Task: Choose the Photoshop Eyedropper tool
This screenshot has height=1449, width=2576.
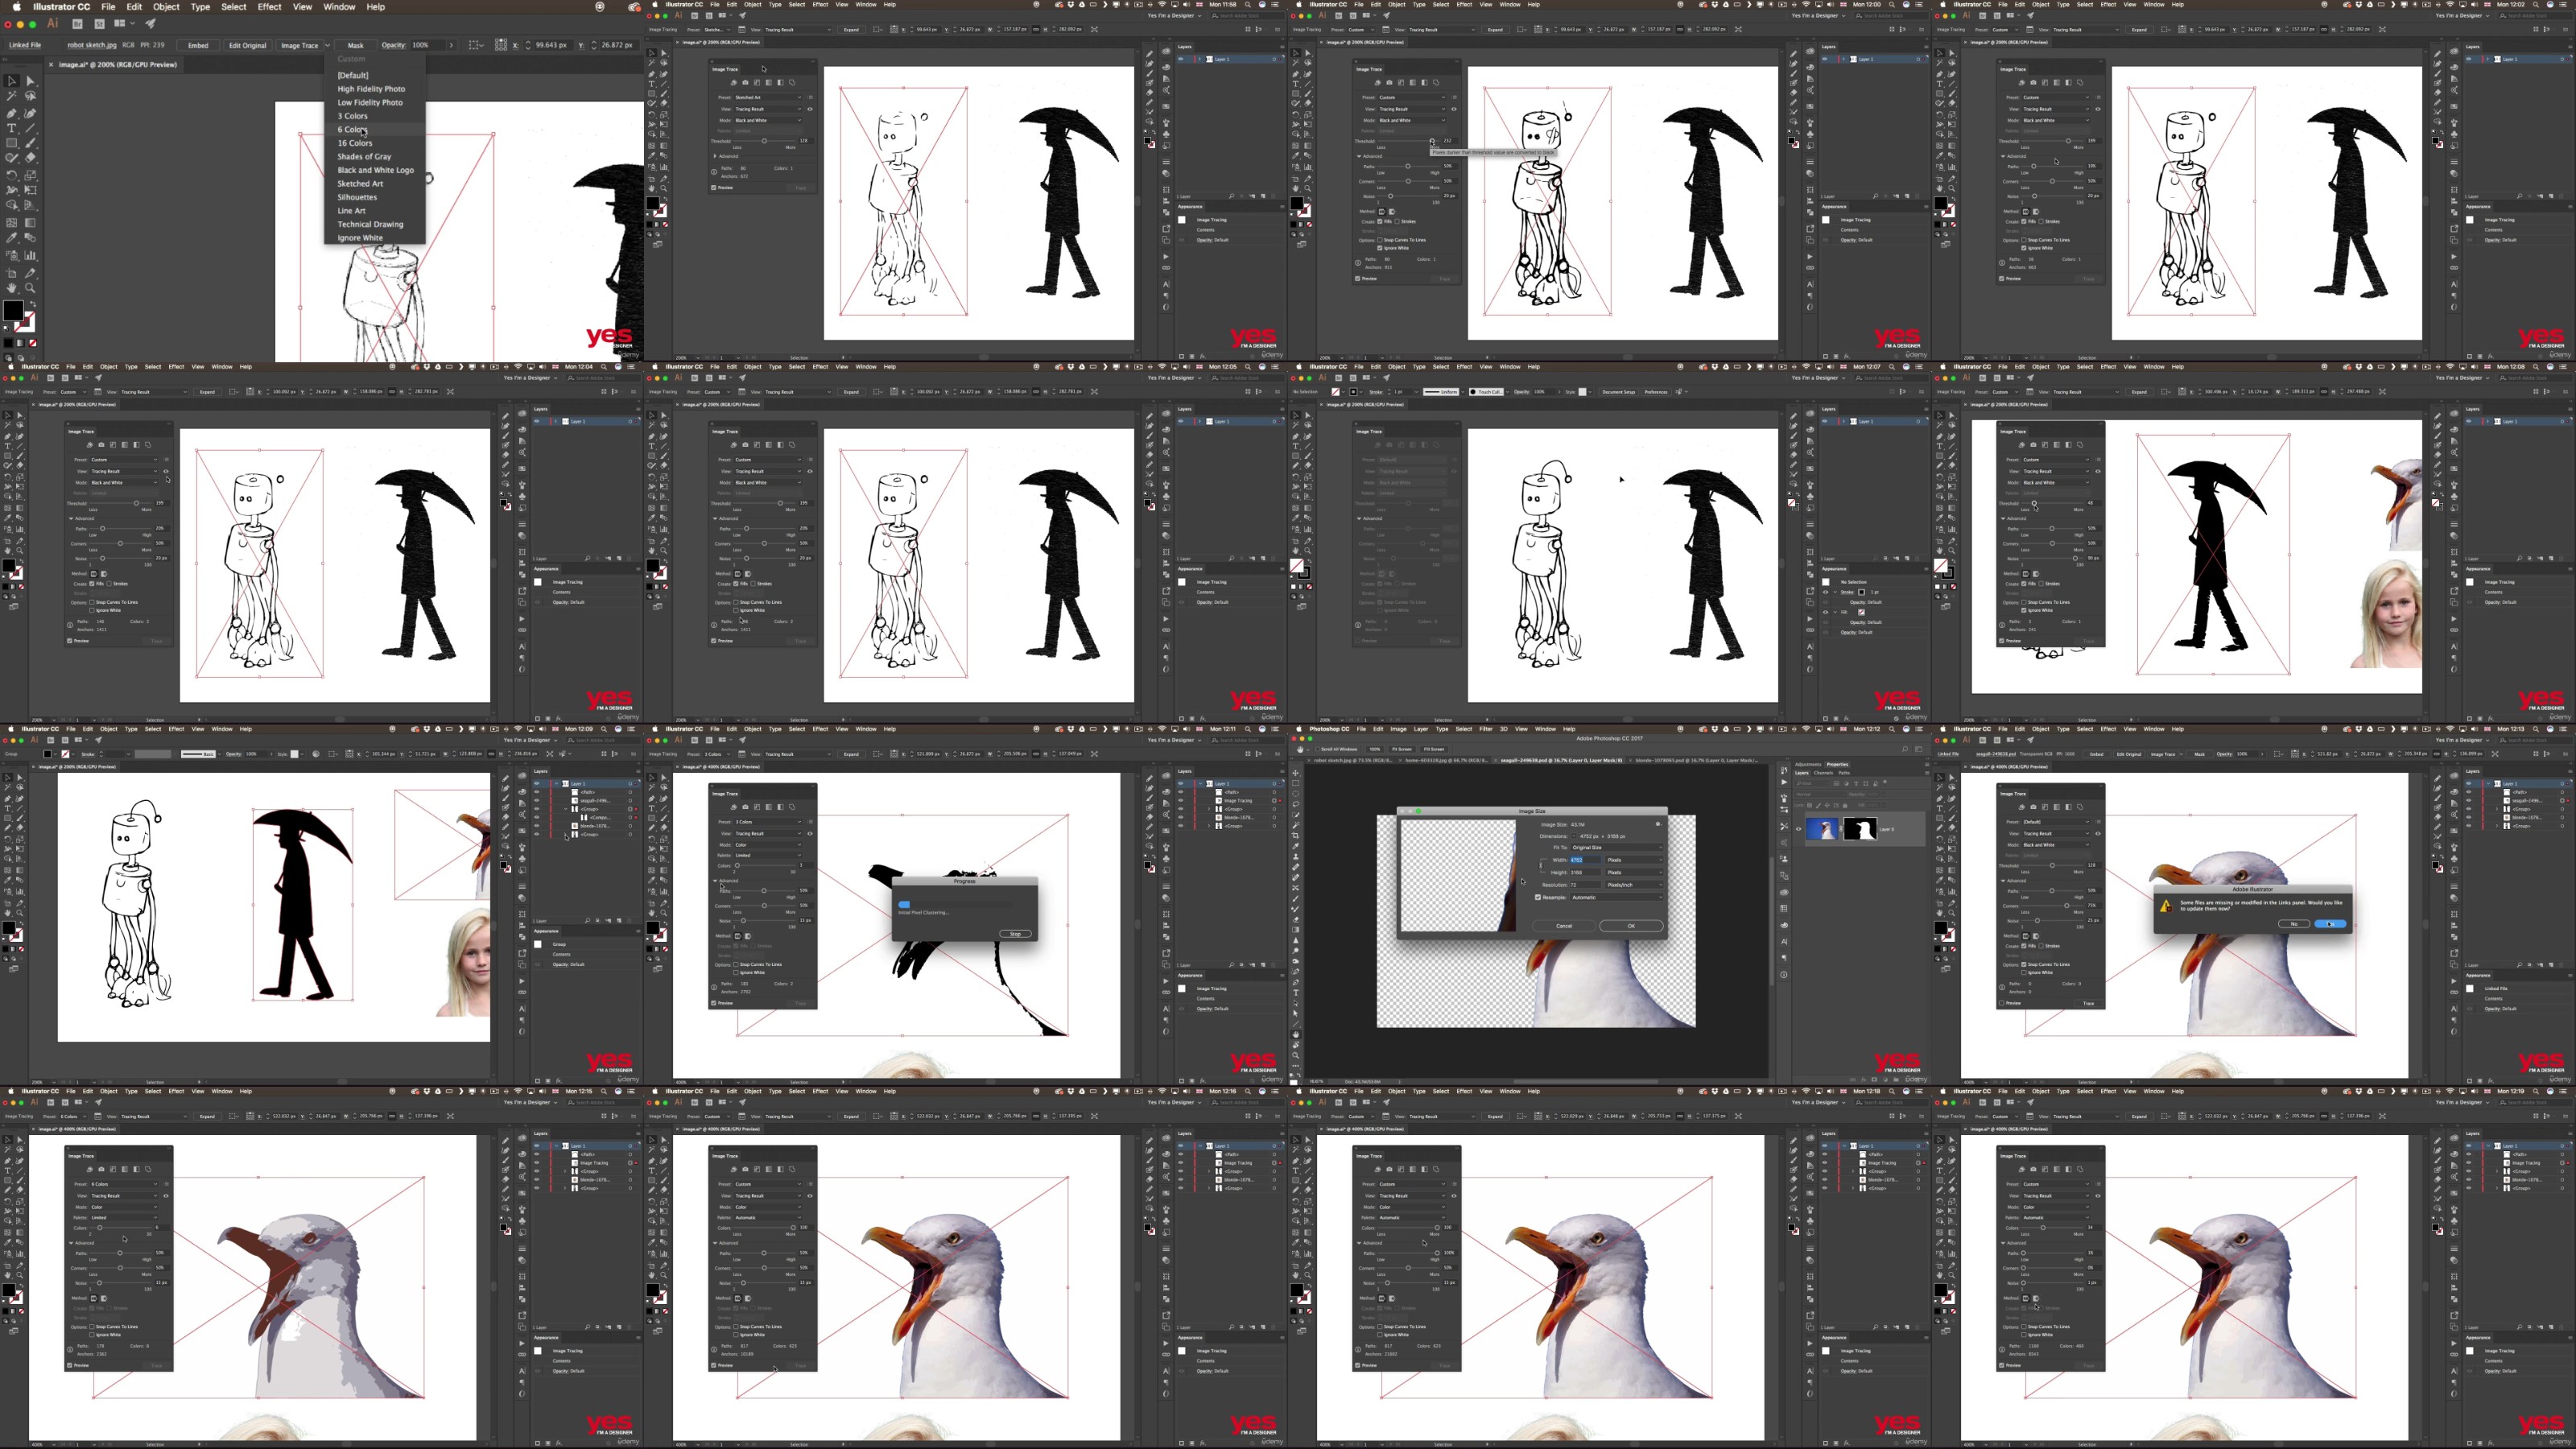Action: tap(1296, 846)
